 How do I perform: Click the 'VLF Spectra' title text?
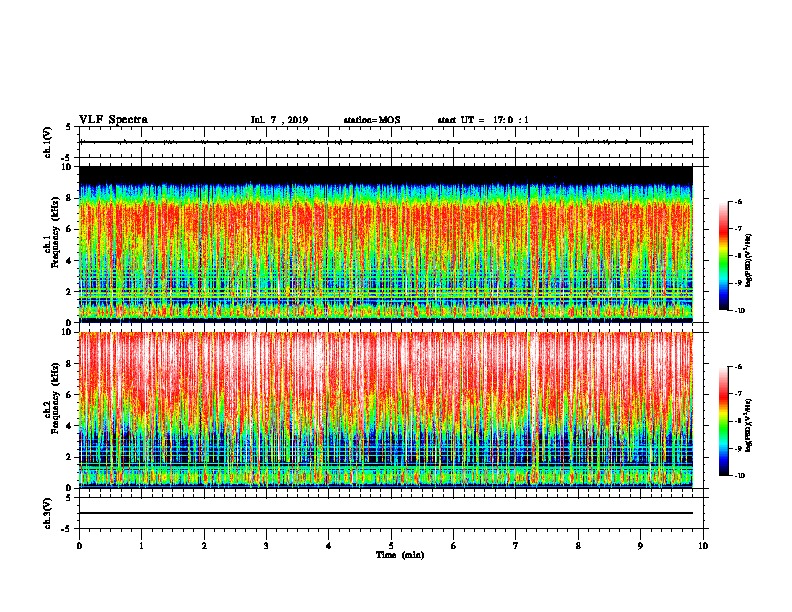click(x=113, y=120)
